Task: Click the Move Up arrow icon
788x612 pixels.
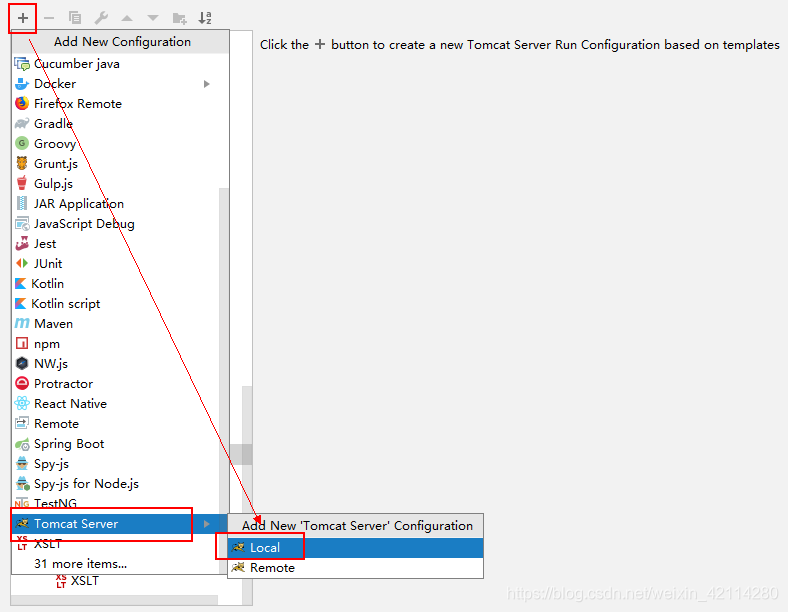Action: pyautogui.click(x=127, y=18)
